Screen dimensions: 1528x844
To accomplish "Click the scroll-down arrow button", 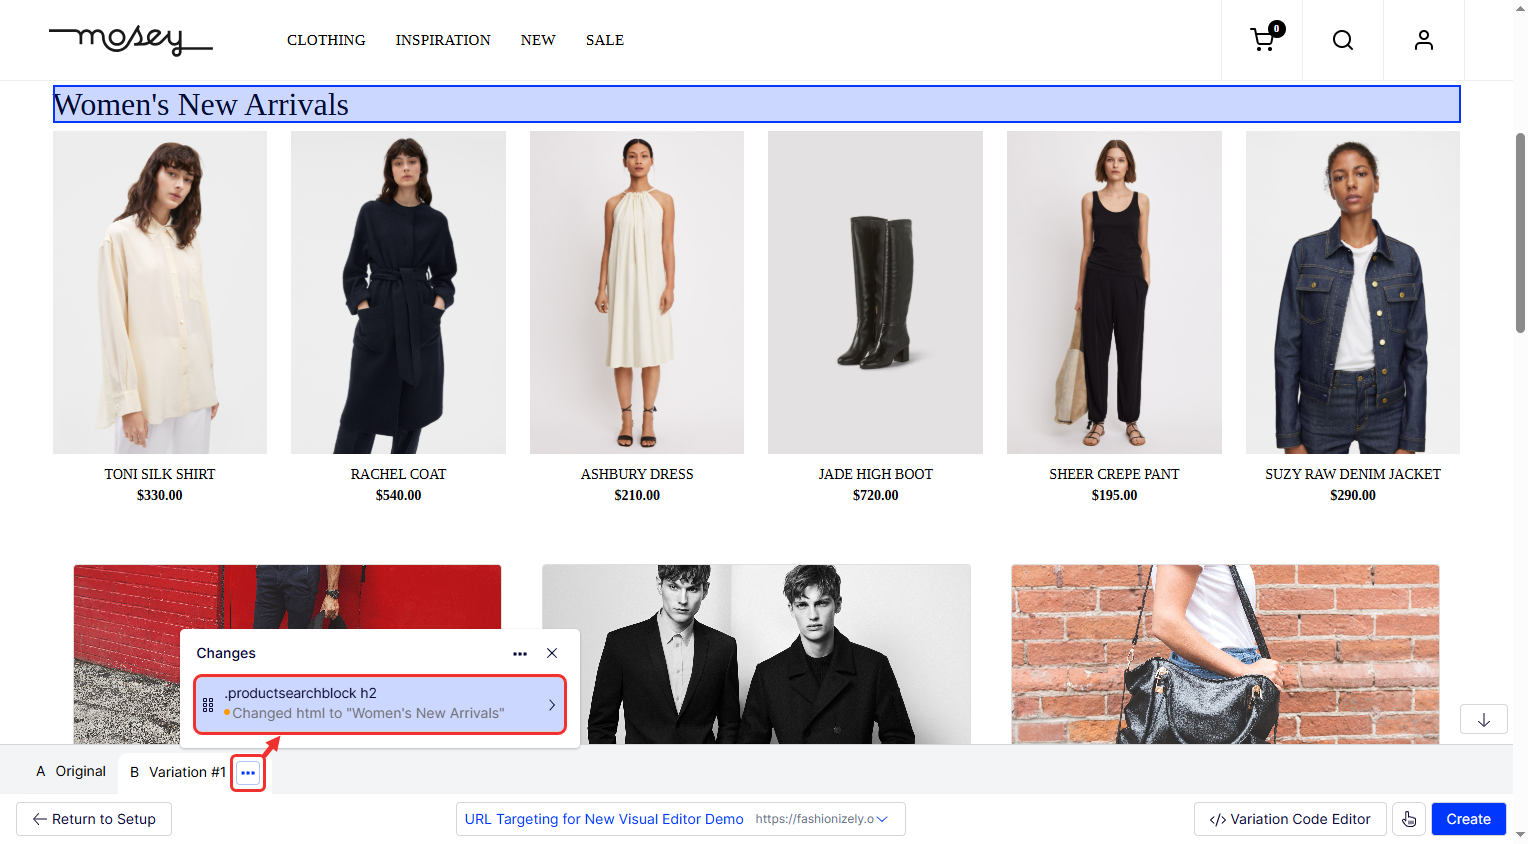I will pyautogui.click(x=1484, y=720).
